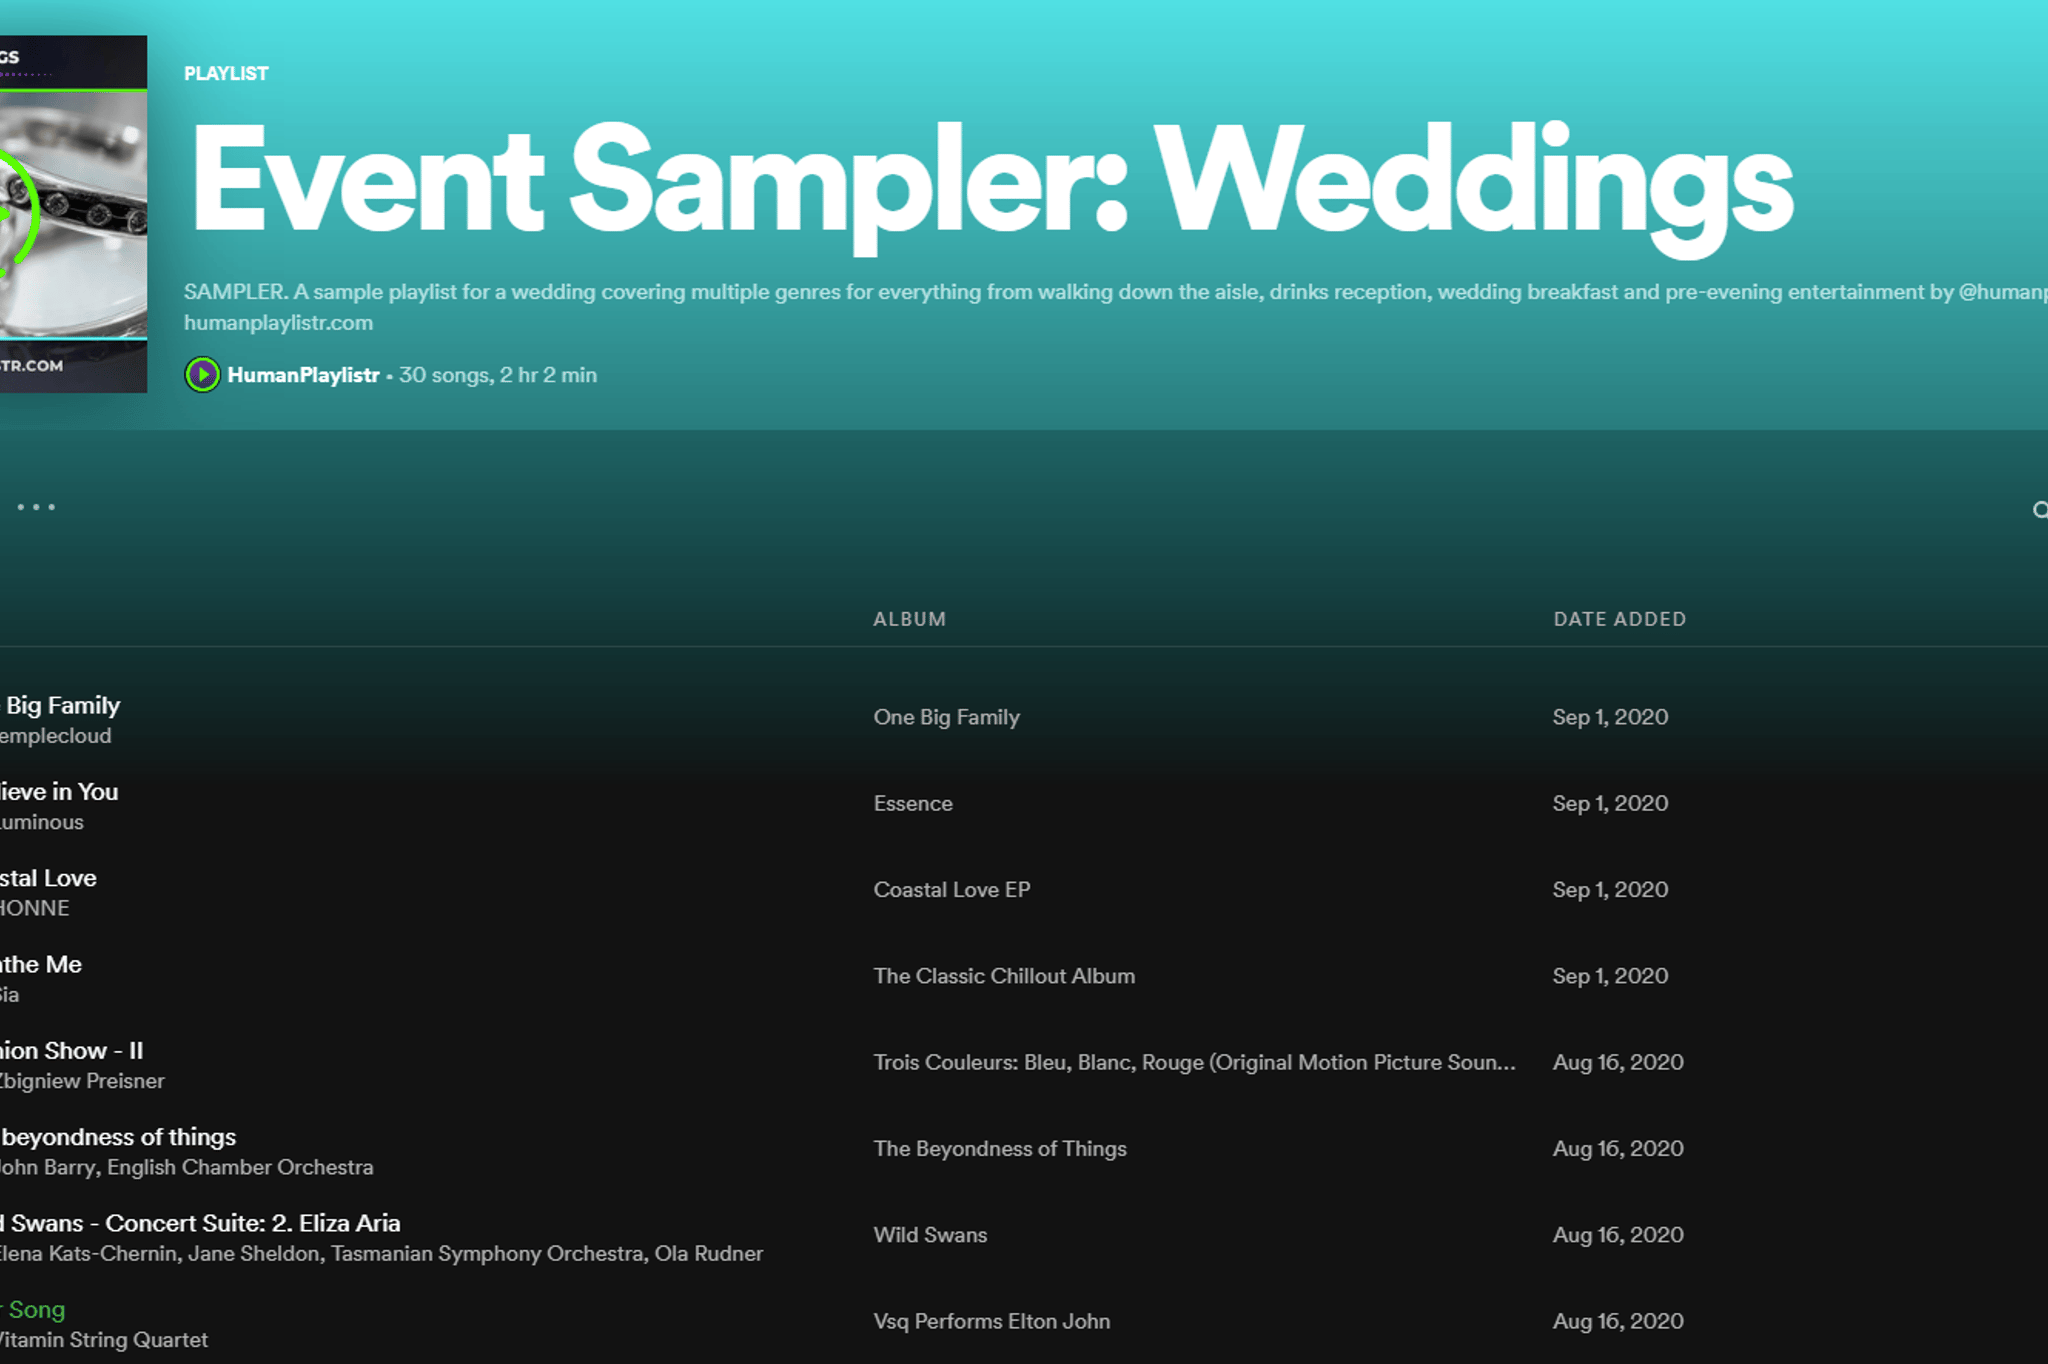Open the One Big Family album link
The width and height of the screenshot is (2048, 1364).
coord(946,717)
